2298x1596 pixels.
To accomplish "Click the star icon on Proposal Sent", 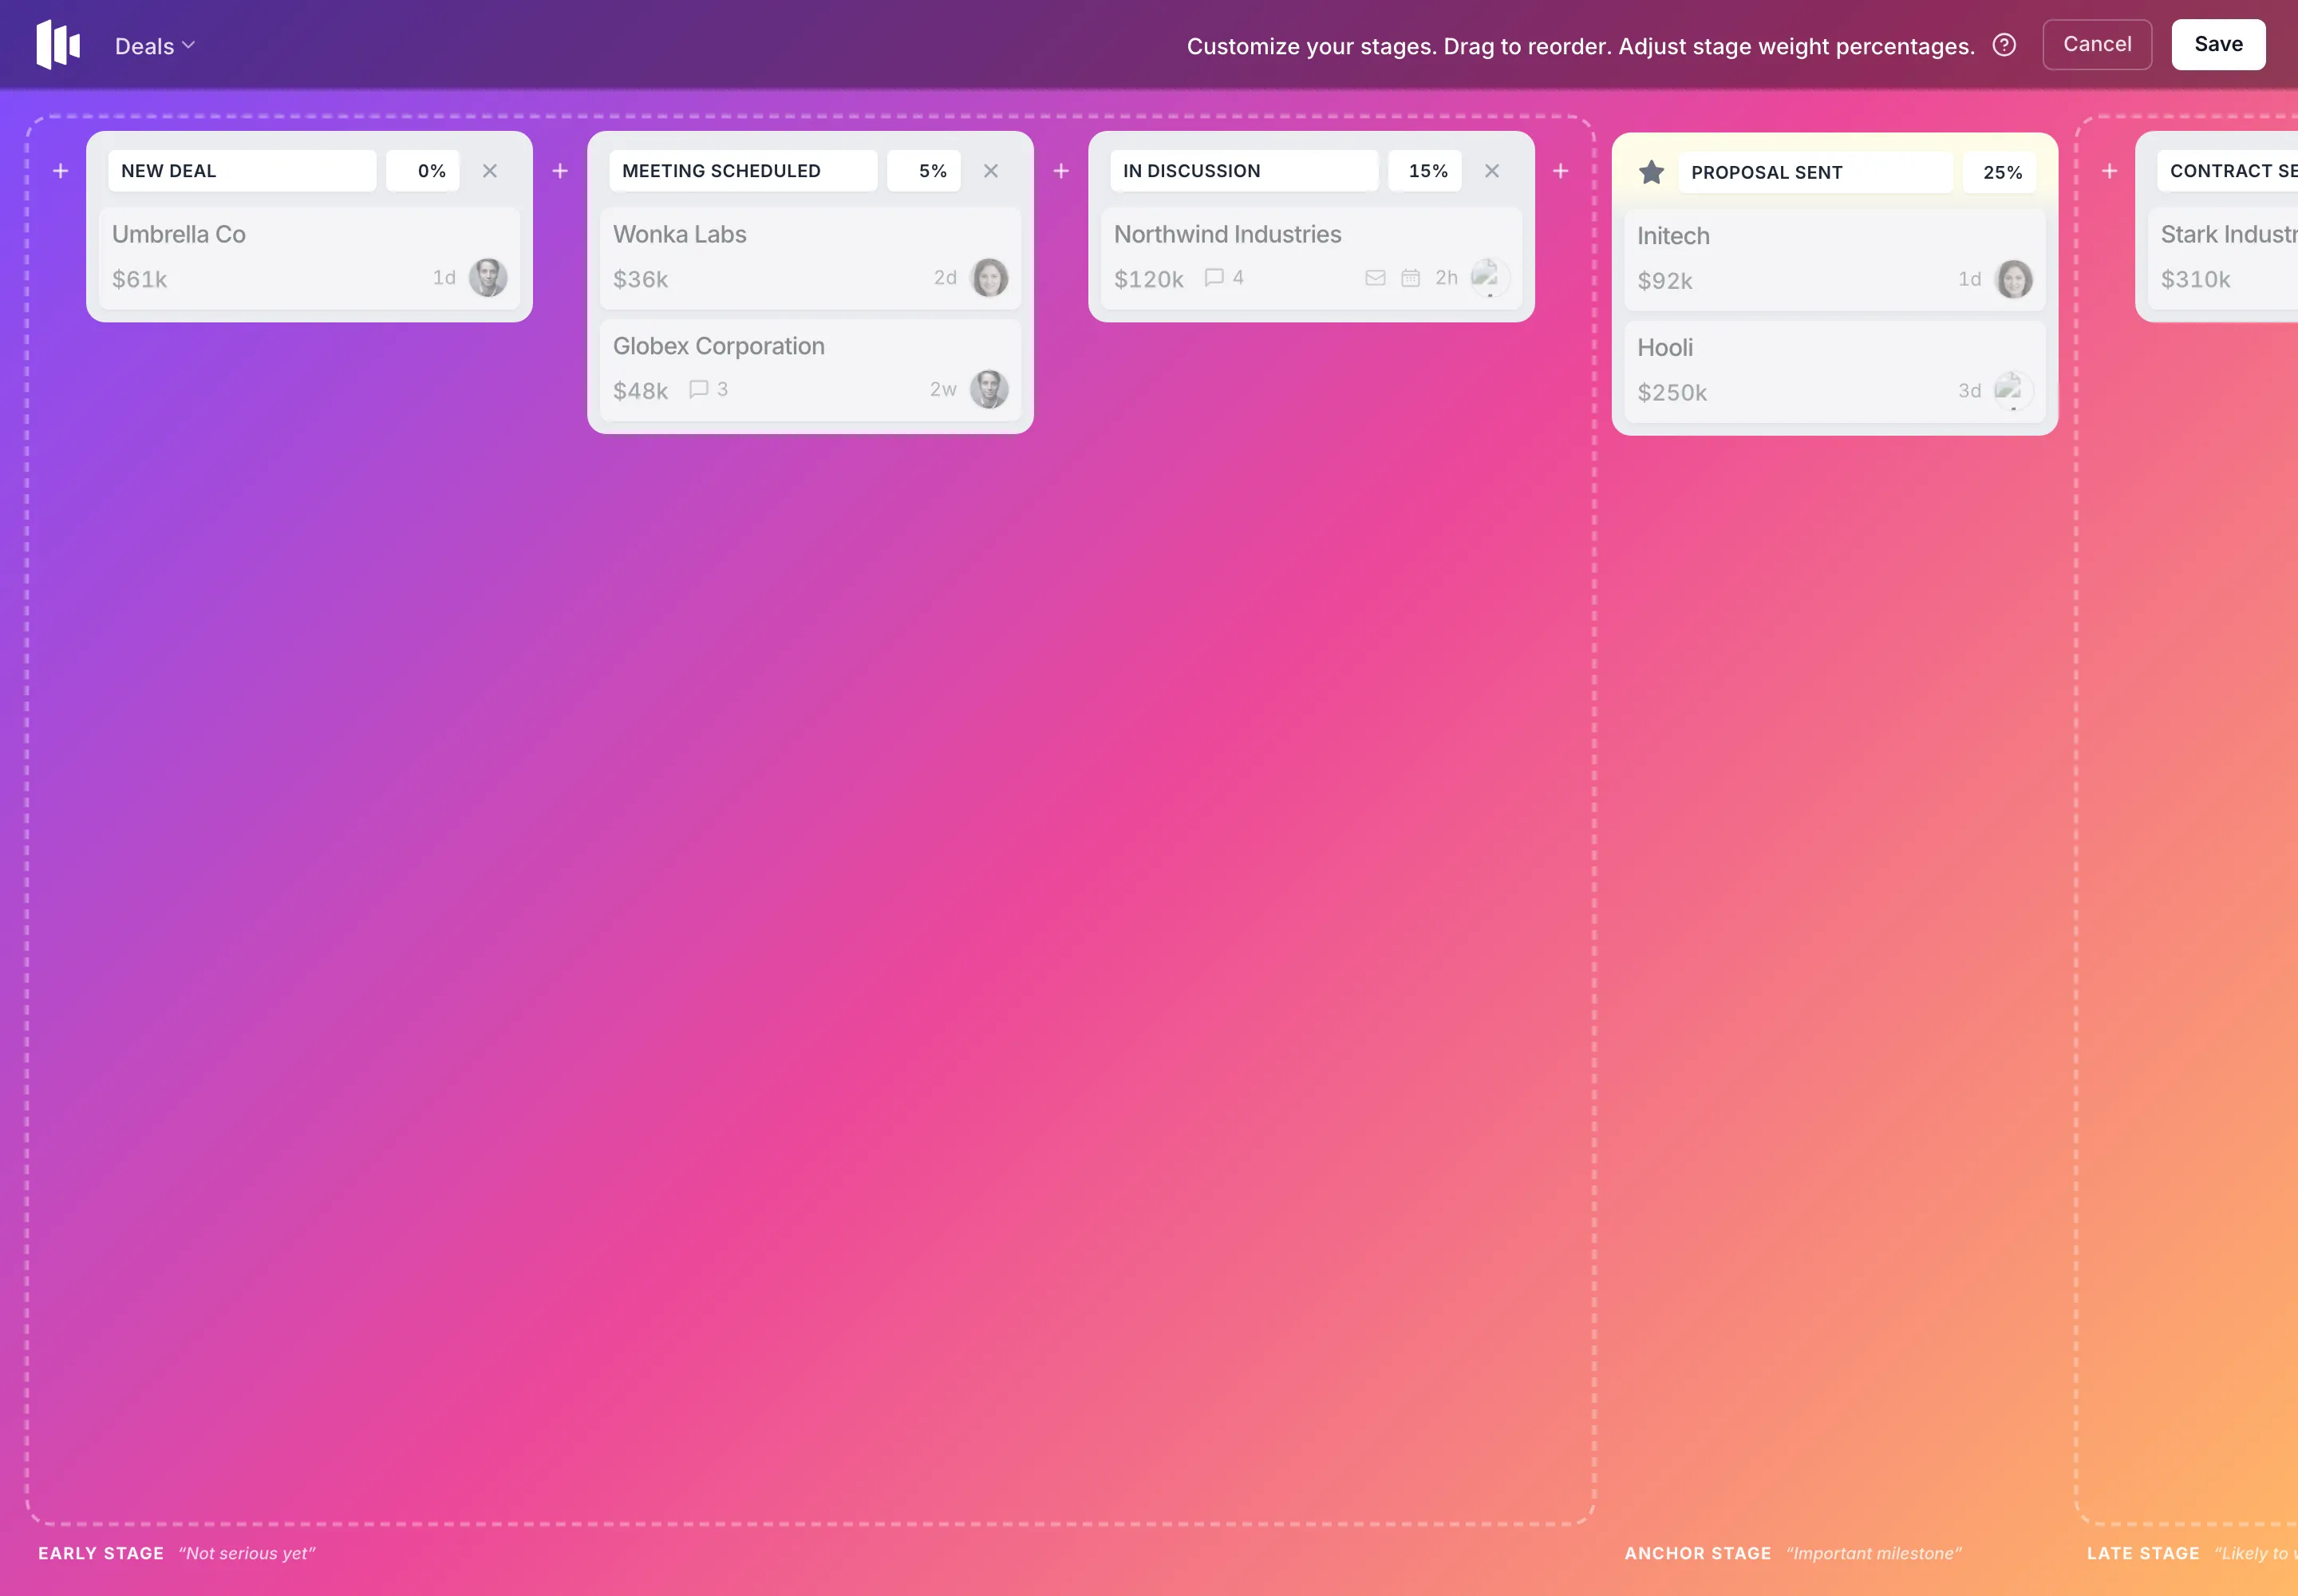I will pos(1652,172).
